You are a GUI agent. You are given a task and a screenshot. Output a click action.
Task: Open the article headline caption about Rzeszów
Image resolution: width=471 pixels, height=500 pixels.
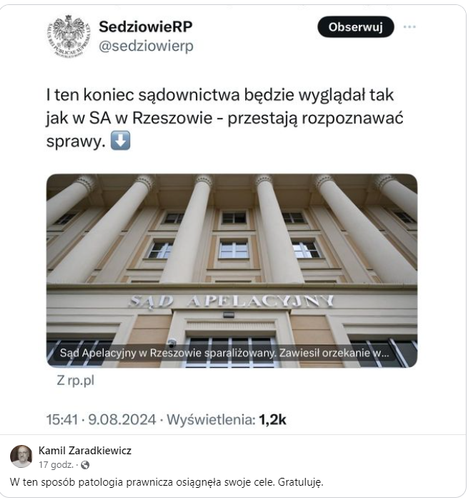coord(224,353)
